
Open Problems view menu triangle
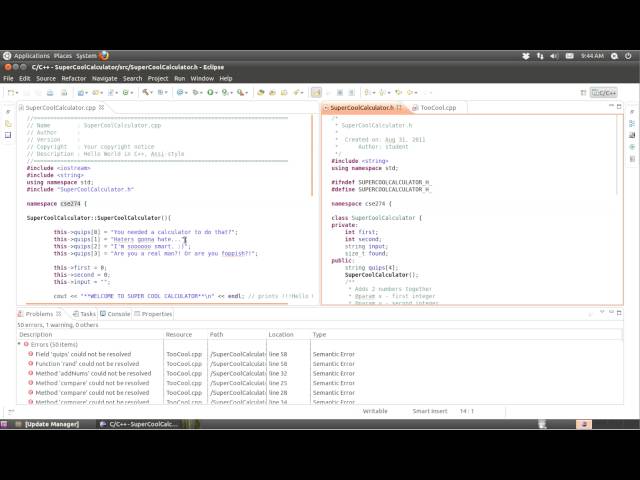(602, 312)
